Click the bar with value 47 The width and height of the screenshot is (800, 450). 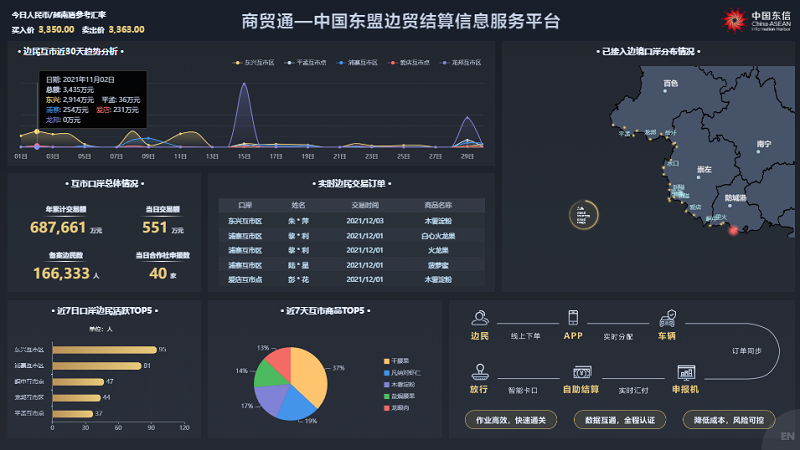tap(78, 382)
